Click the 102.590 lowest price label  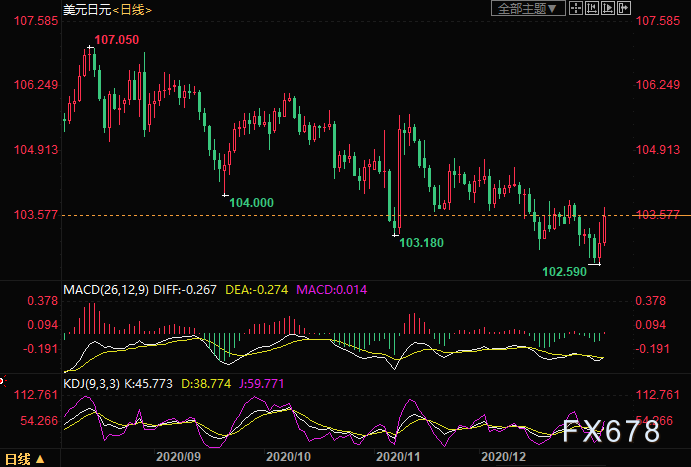565,270
